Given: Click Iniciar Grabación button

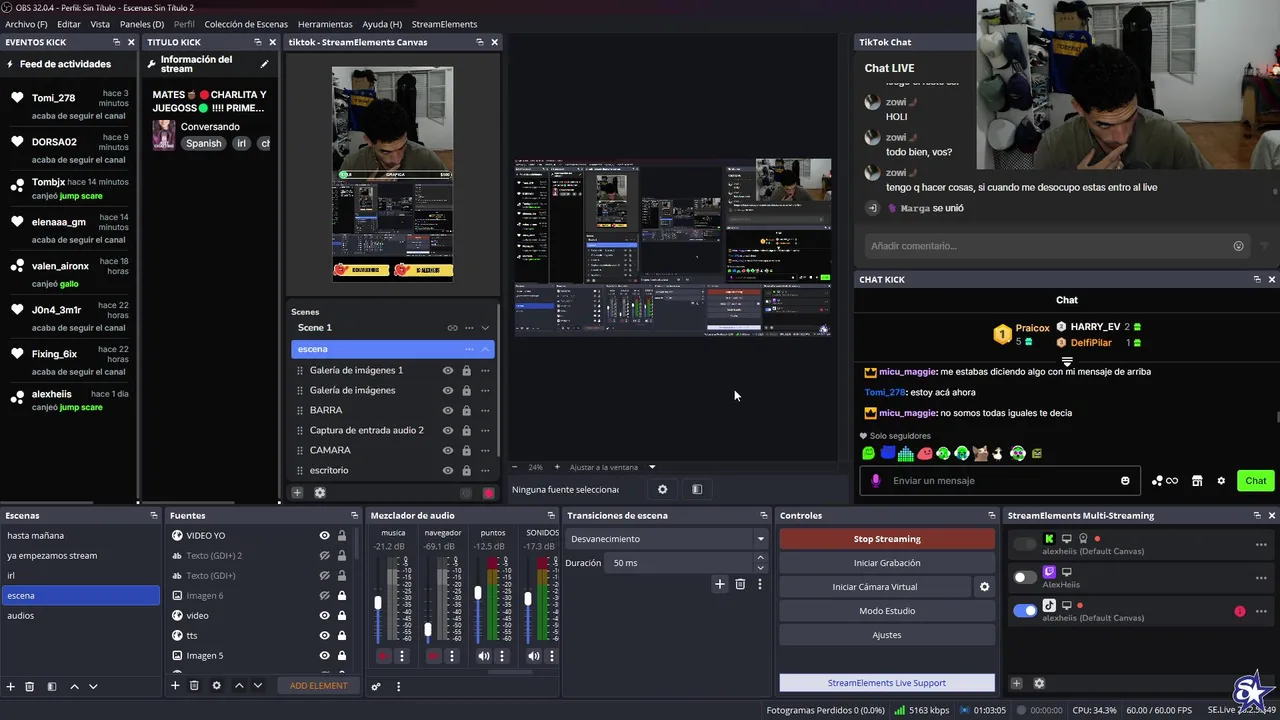Looking at the screenshot, I should [x=887, y=563].
